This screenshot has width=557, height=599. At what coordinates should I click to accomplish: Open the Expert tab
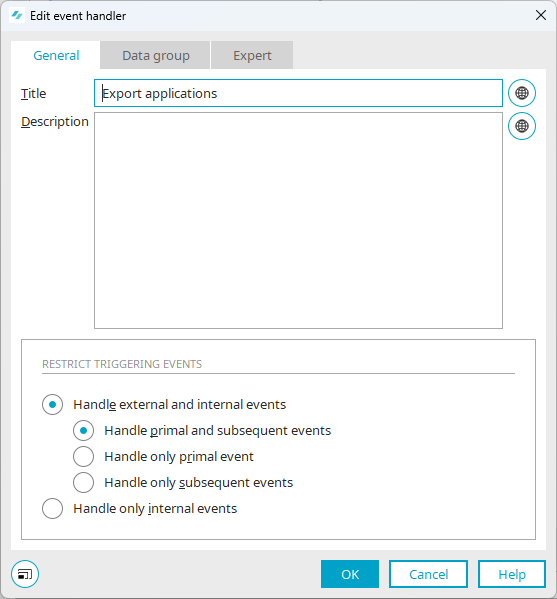click(252, 55)
